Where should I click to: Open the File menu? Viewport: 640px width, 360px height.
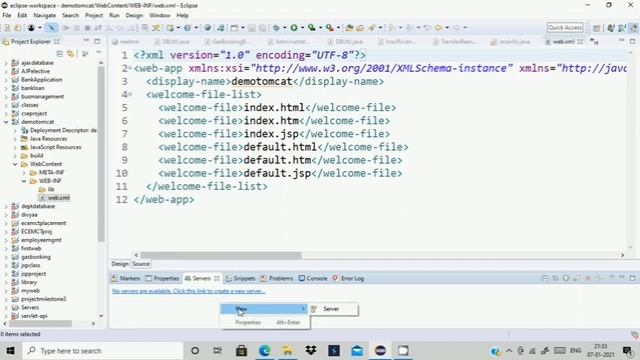point(7,16)
